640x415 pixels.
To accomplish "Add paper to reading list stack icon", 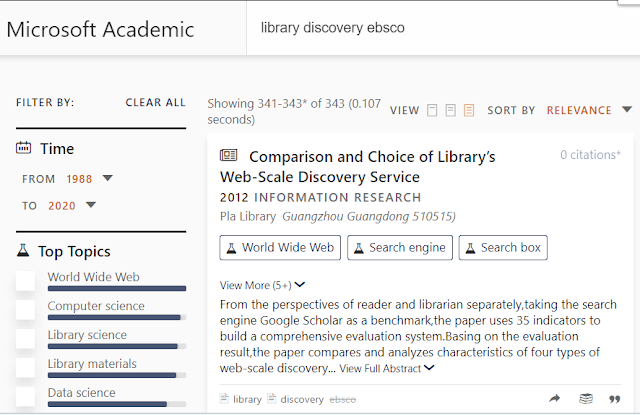I will point(586,398).
